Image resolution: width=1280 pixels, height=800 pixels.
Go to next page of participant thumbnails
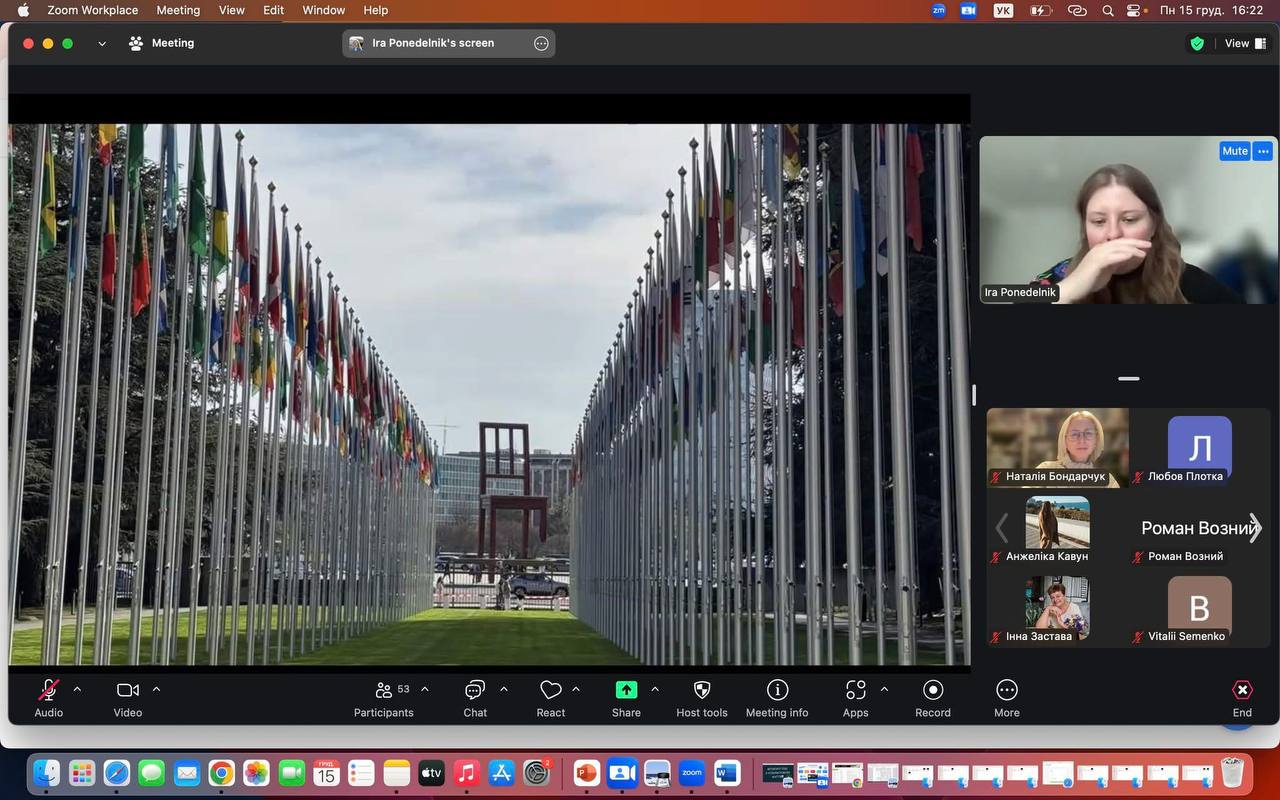1255,528
